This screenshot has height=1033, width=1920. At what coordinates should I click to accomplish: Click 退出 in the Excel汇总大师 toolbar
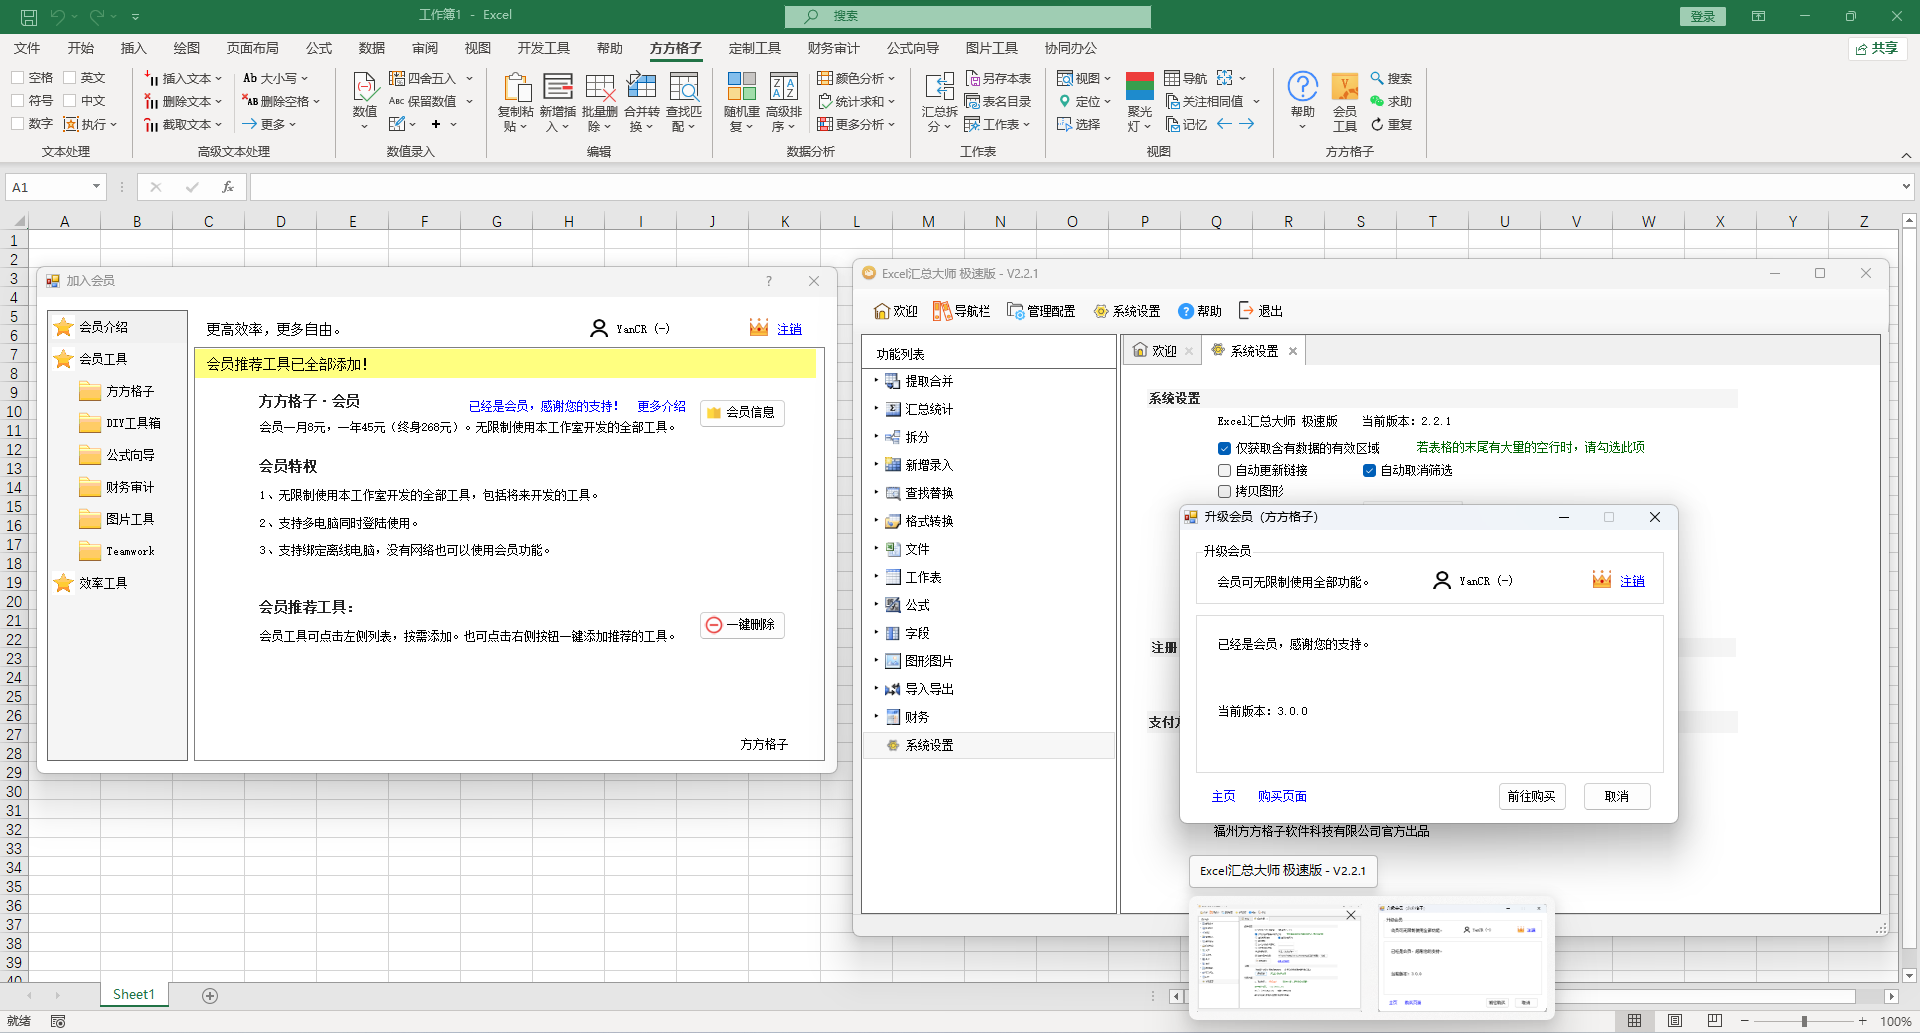[x=1260, y=311]
